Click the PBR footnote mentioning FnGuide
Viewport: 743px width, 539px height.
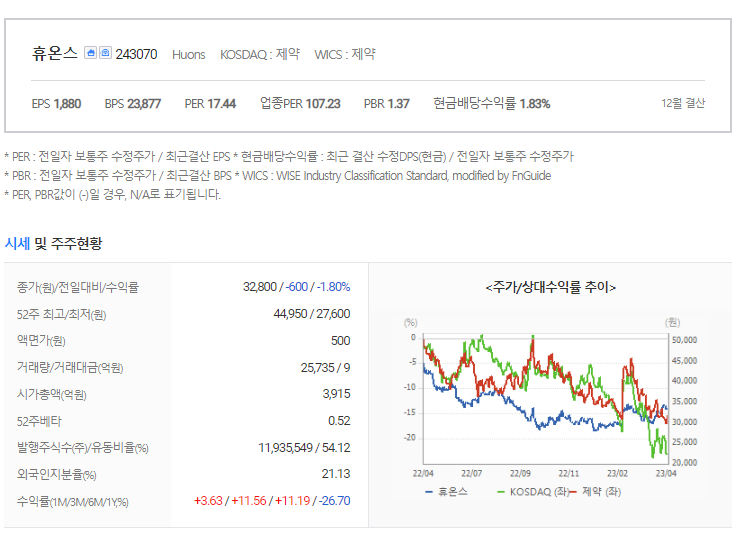278,176
